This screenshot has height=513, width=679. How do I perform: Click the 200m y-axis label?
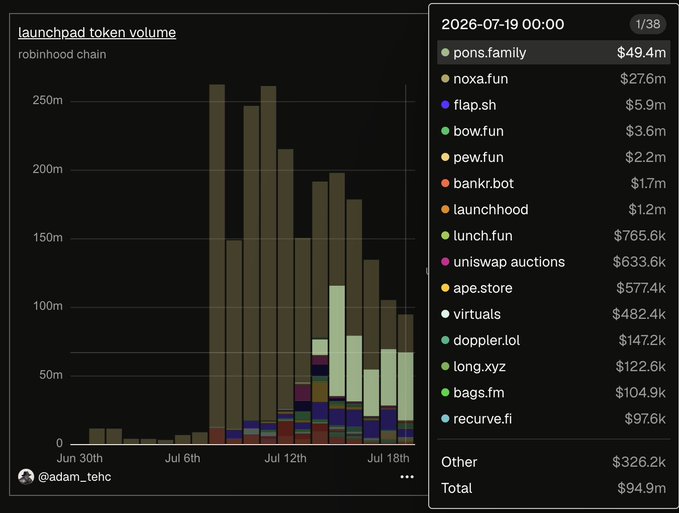(48, 169)
